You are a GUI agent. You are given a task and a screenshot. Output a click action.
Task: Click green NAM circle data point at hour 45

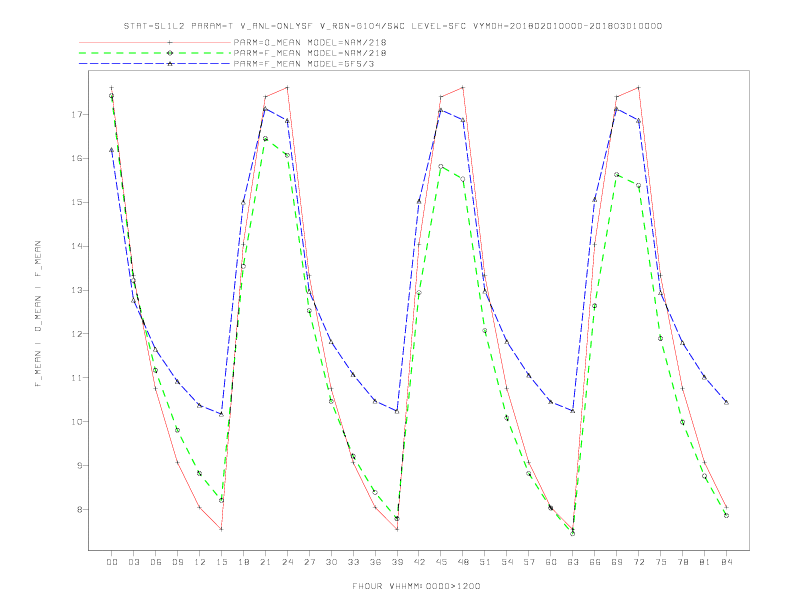[441, 167]
